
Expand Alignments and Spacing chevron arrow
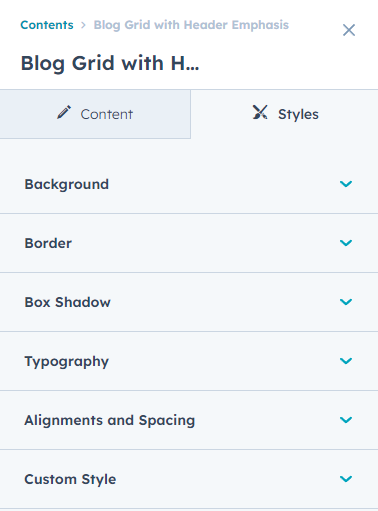point(346,420)
